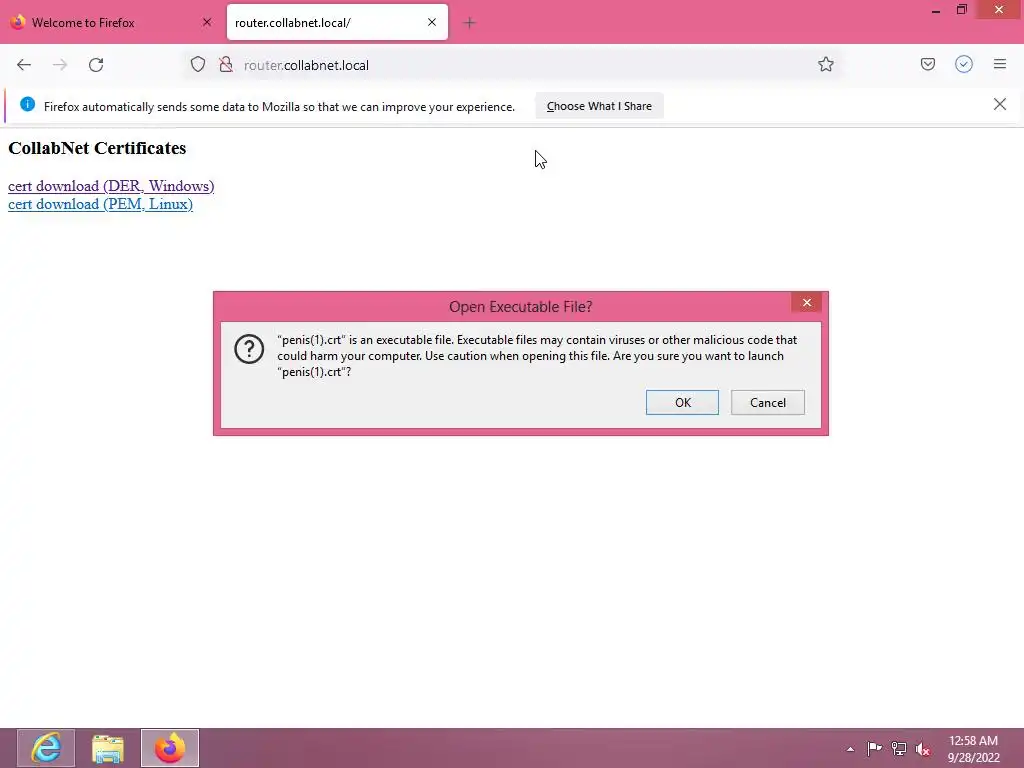Click the insecure connection padlock icon
This screenshot has width=1024, height=768.
(x=226, y=64)
